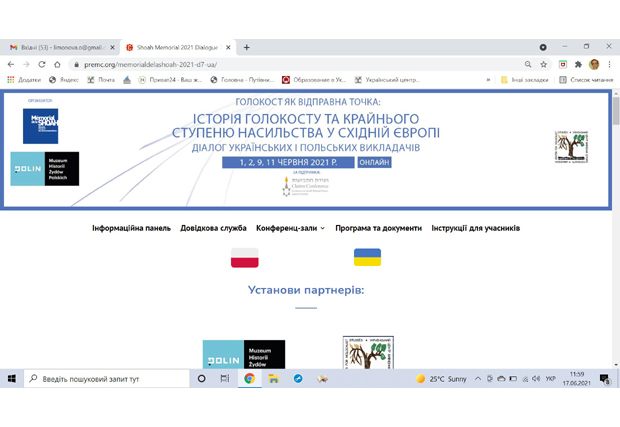Viewport: 620px width, 427px height.
Task: Click the browser back arrow
Action: point(11,64)
